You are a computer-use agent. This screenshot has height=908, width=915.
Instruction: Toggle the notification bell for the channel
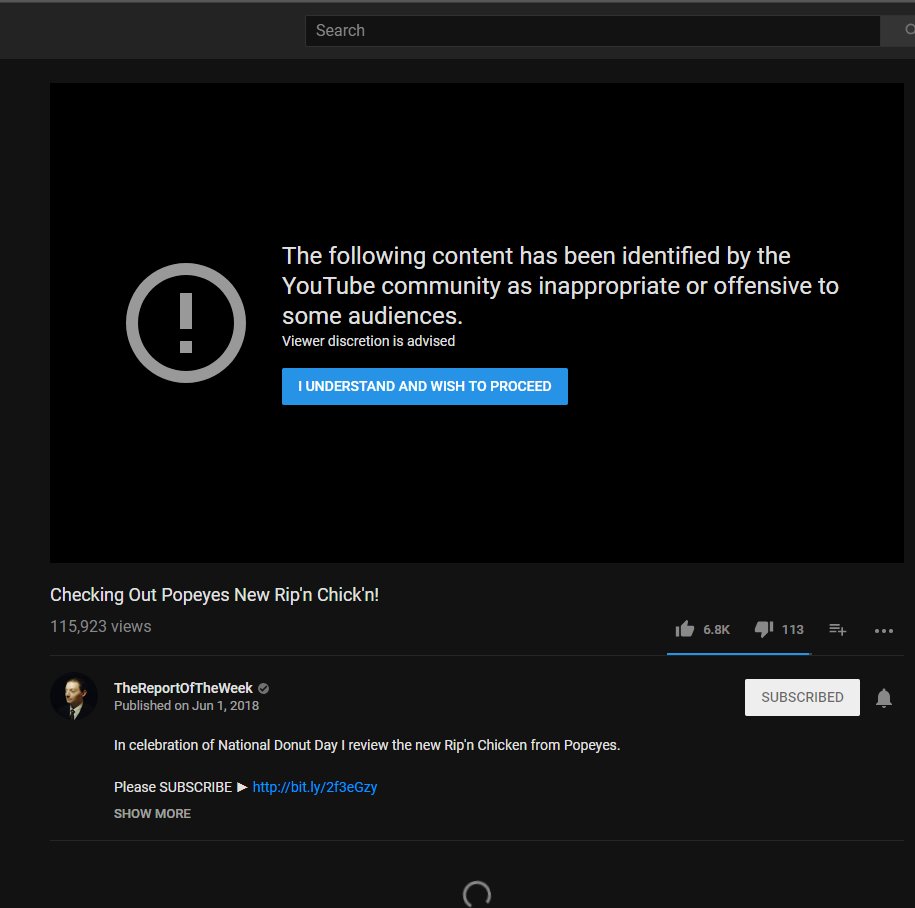(883, 697)
